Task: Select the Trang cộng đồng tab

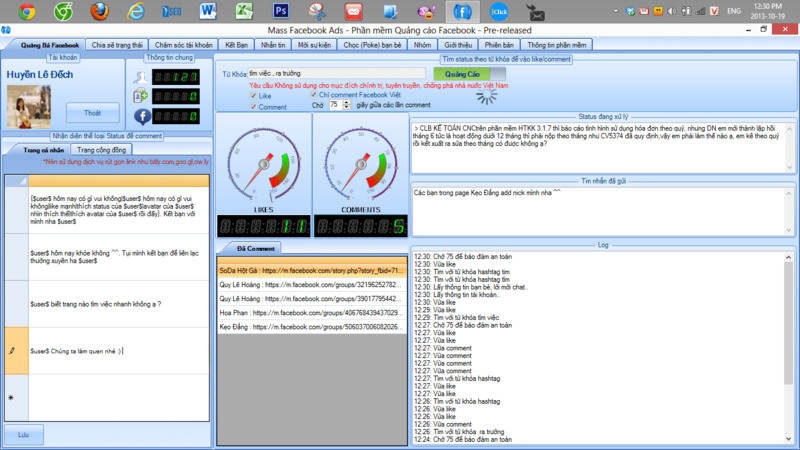Action: tap(102, 150)
